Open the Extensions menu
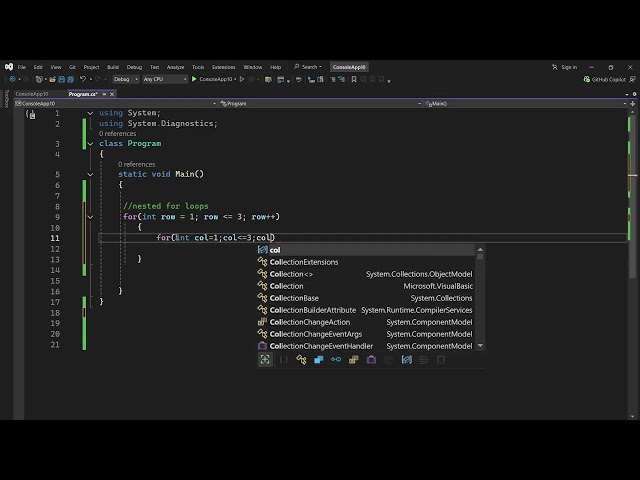Viewport: 640px width, 480px height. click(224, 67)
